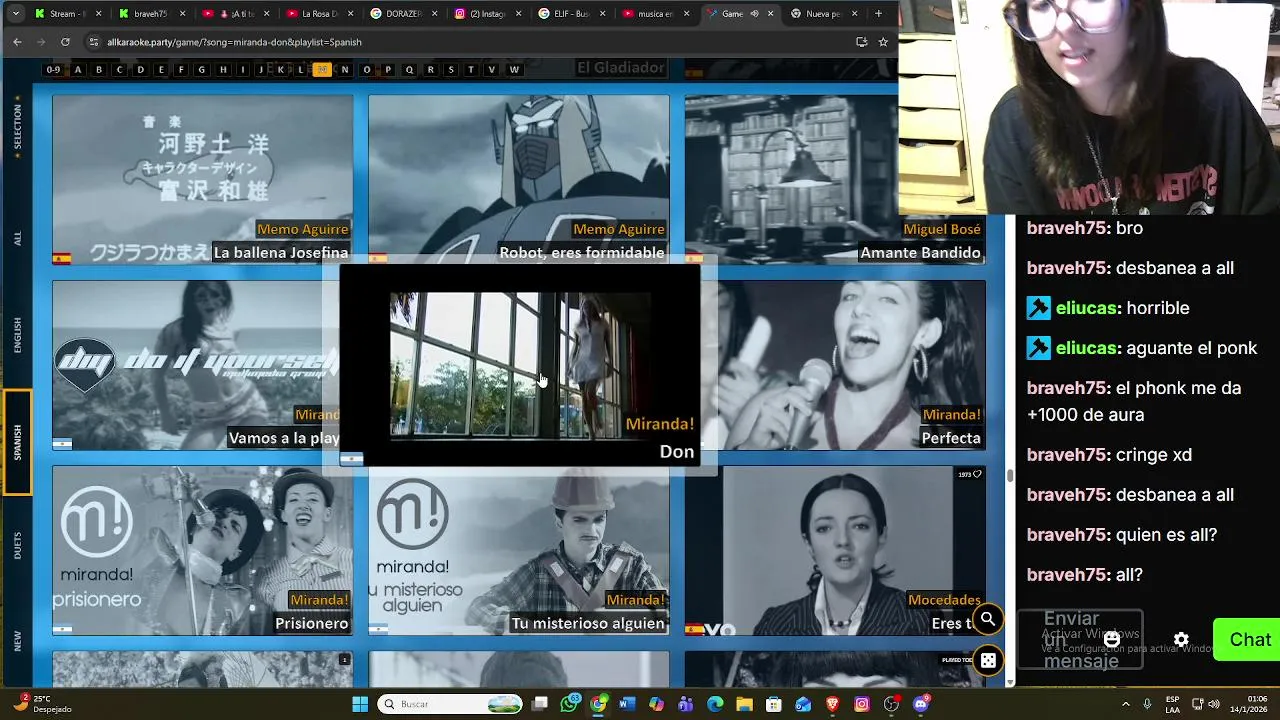The width and height of the screenshot is (1280, 720).
Task: Switch to English playlist sidebar tab
Action: [17, 335]
